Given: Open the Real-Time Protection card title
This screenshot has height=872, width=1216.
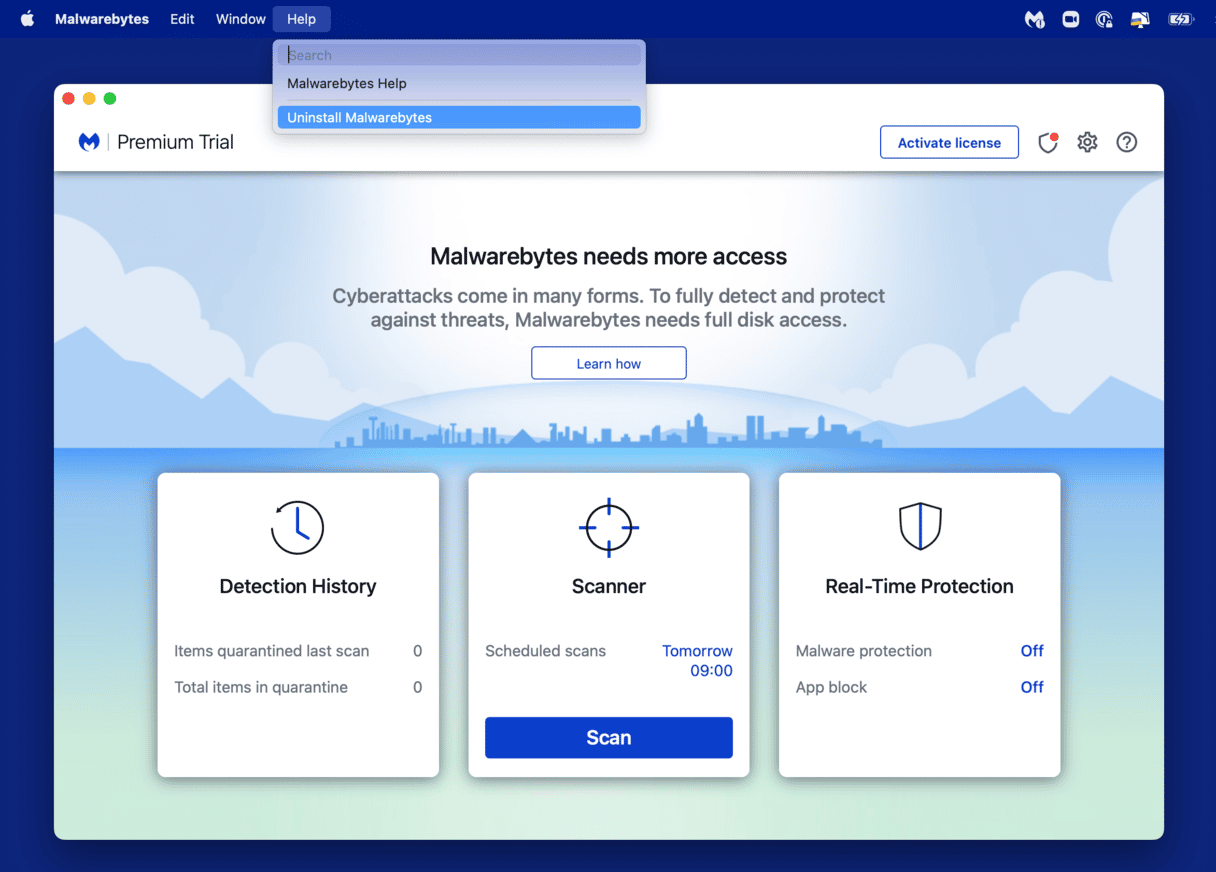Looking at the screenshot, I should click(x=919, y=586).
